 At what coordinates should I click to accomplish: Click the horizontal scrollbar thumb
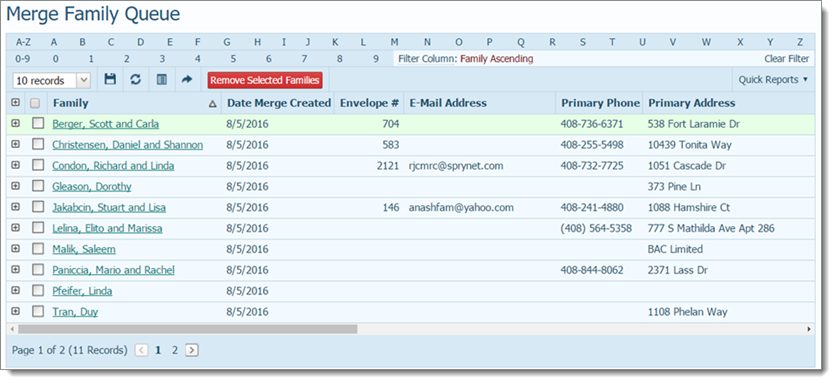187,329
